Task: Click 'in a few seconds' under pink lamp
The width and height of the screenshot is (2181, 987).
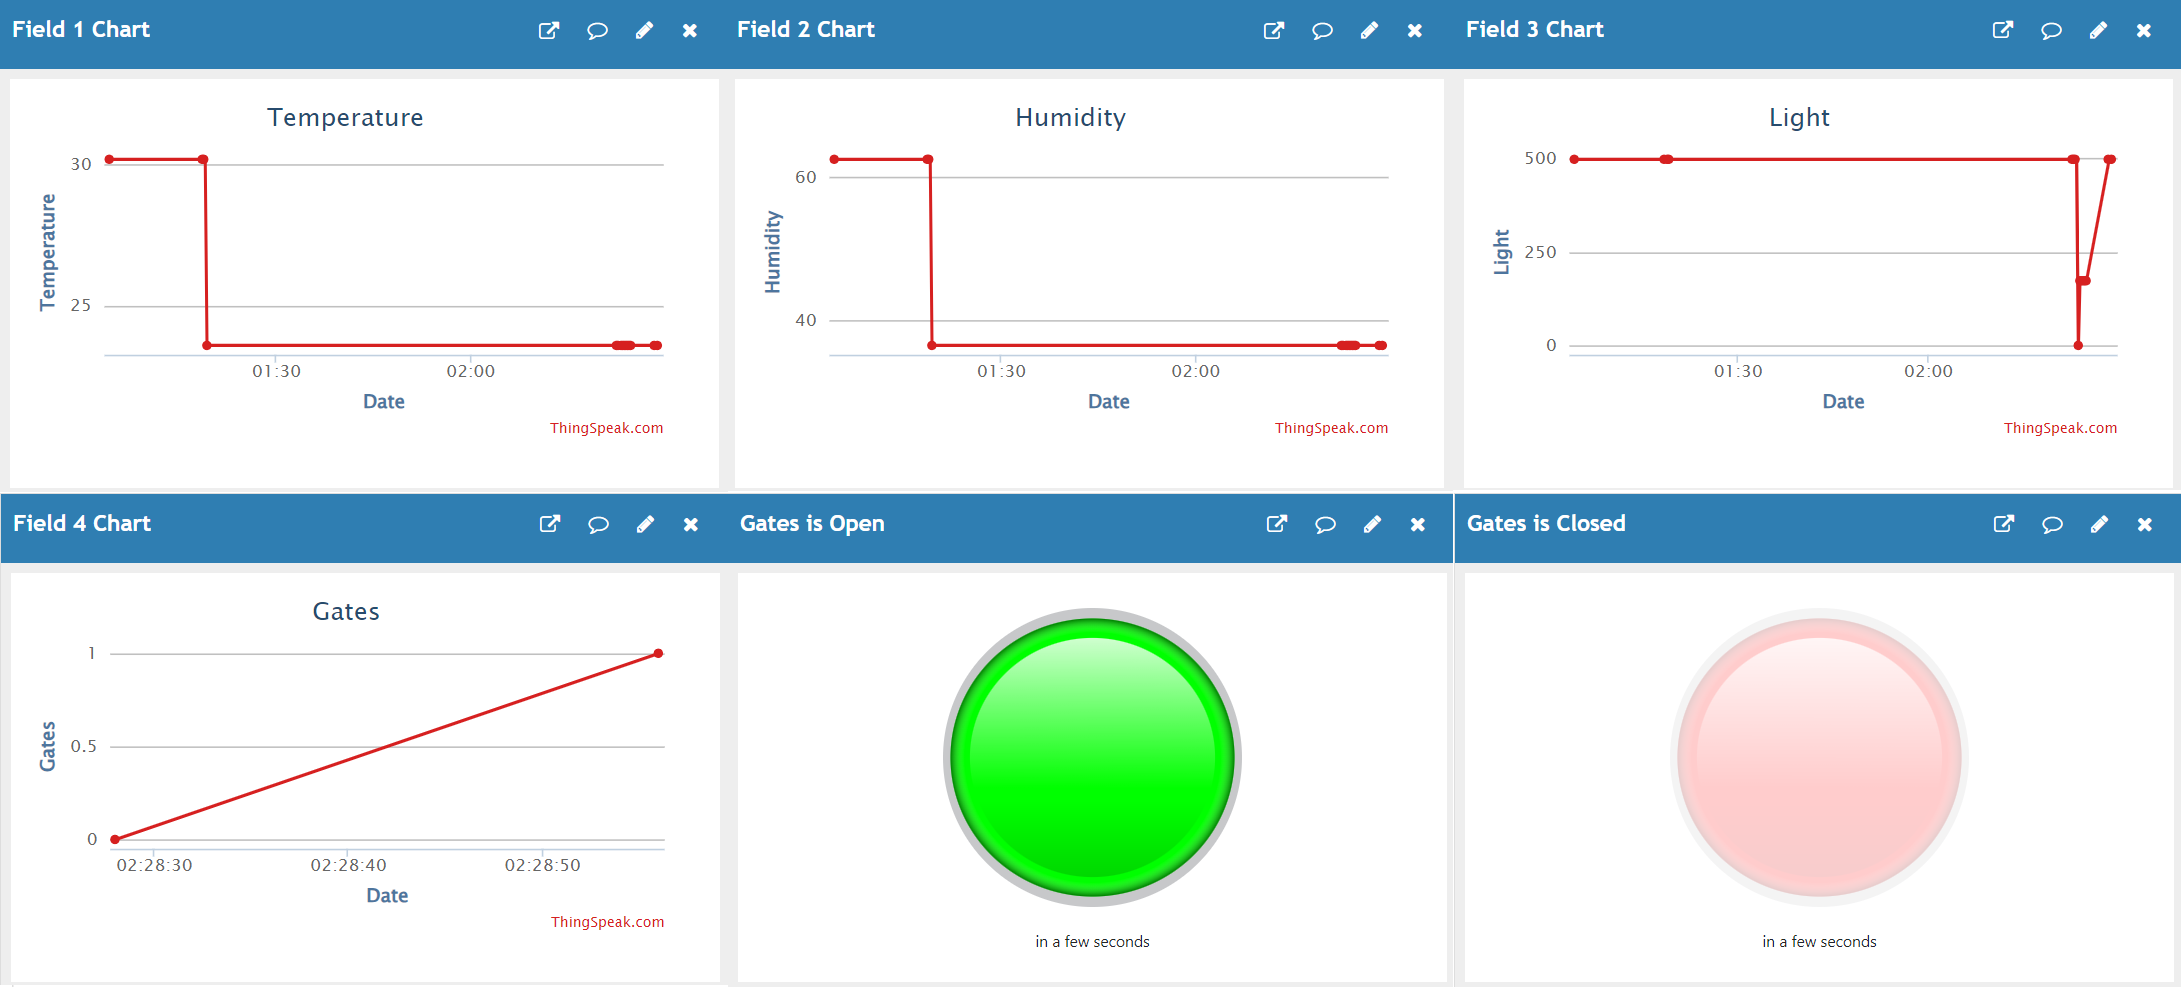Action: [x=1819, y=942]
